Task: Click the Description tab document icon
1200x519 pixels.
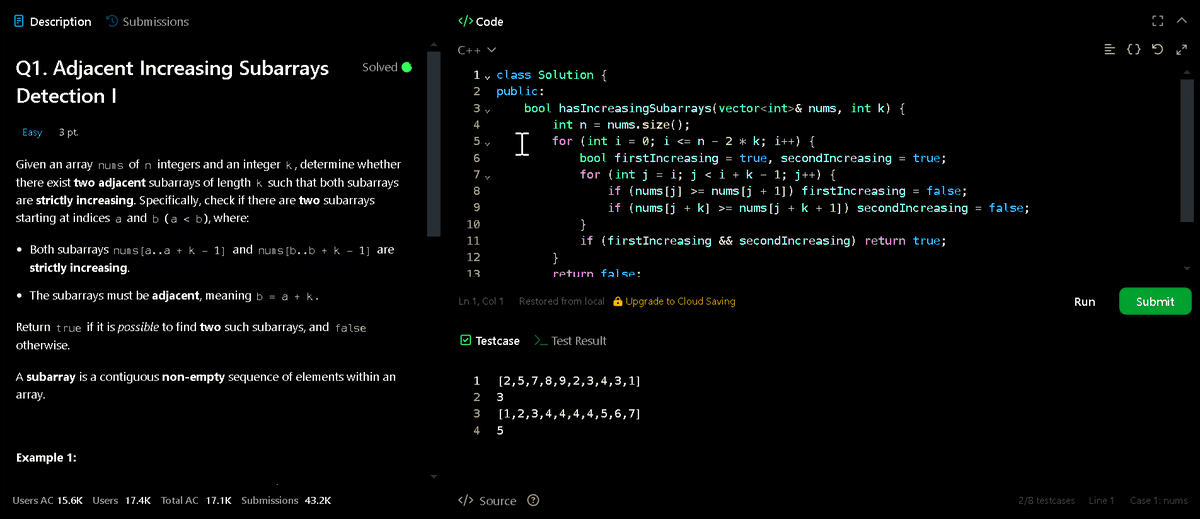Action: [19, 21]
